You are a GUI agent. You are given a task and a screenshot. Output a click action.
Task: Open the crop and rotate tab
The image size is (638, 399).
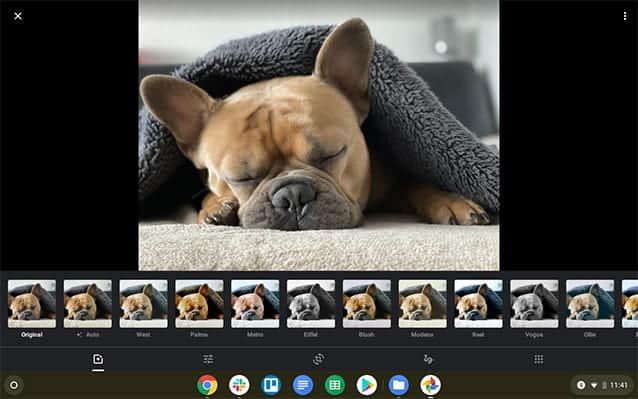click(x=318, y=359)
